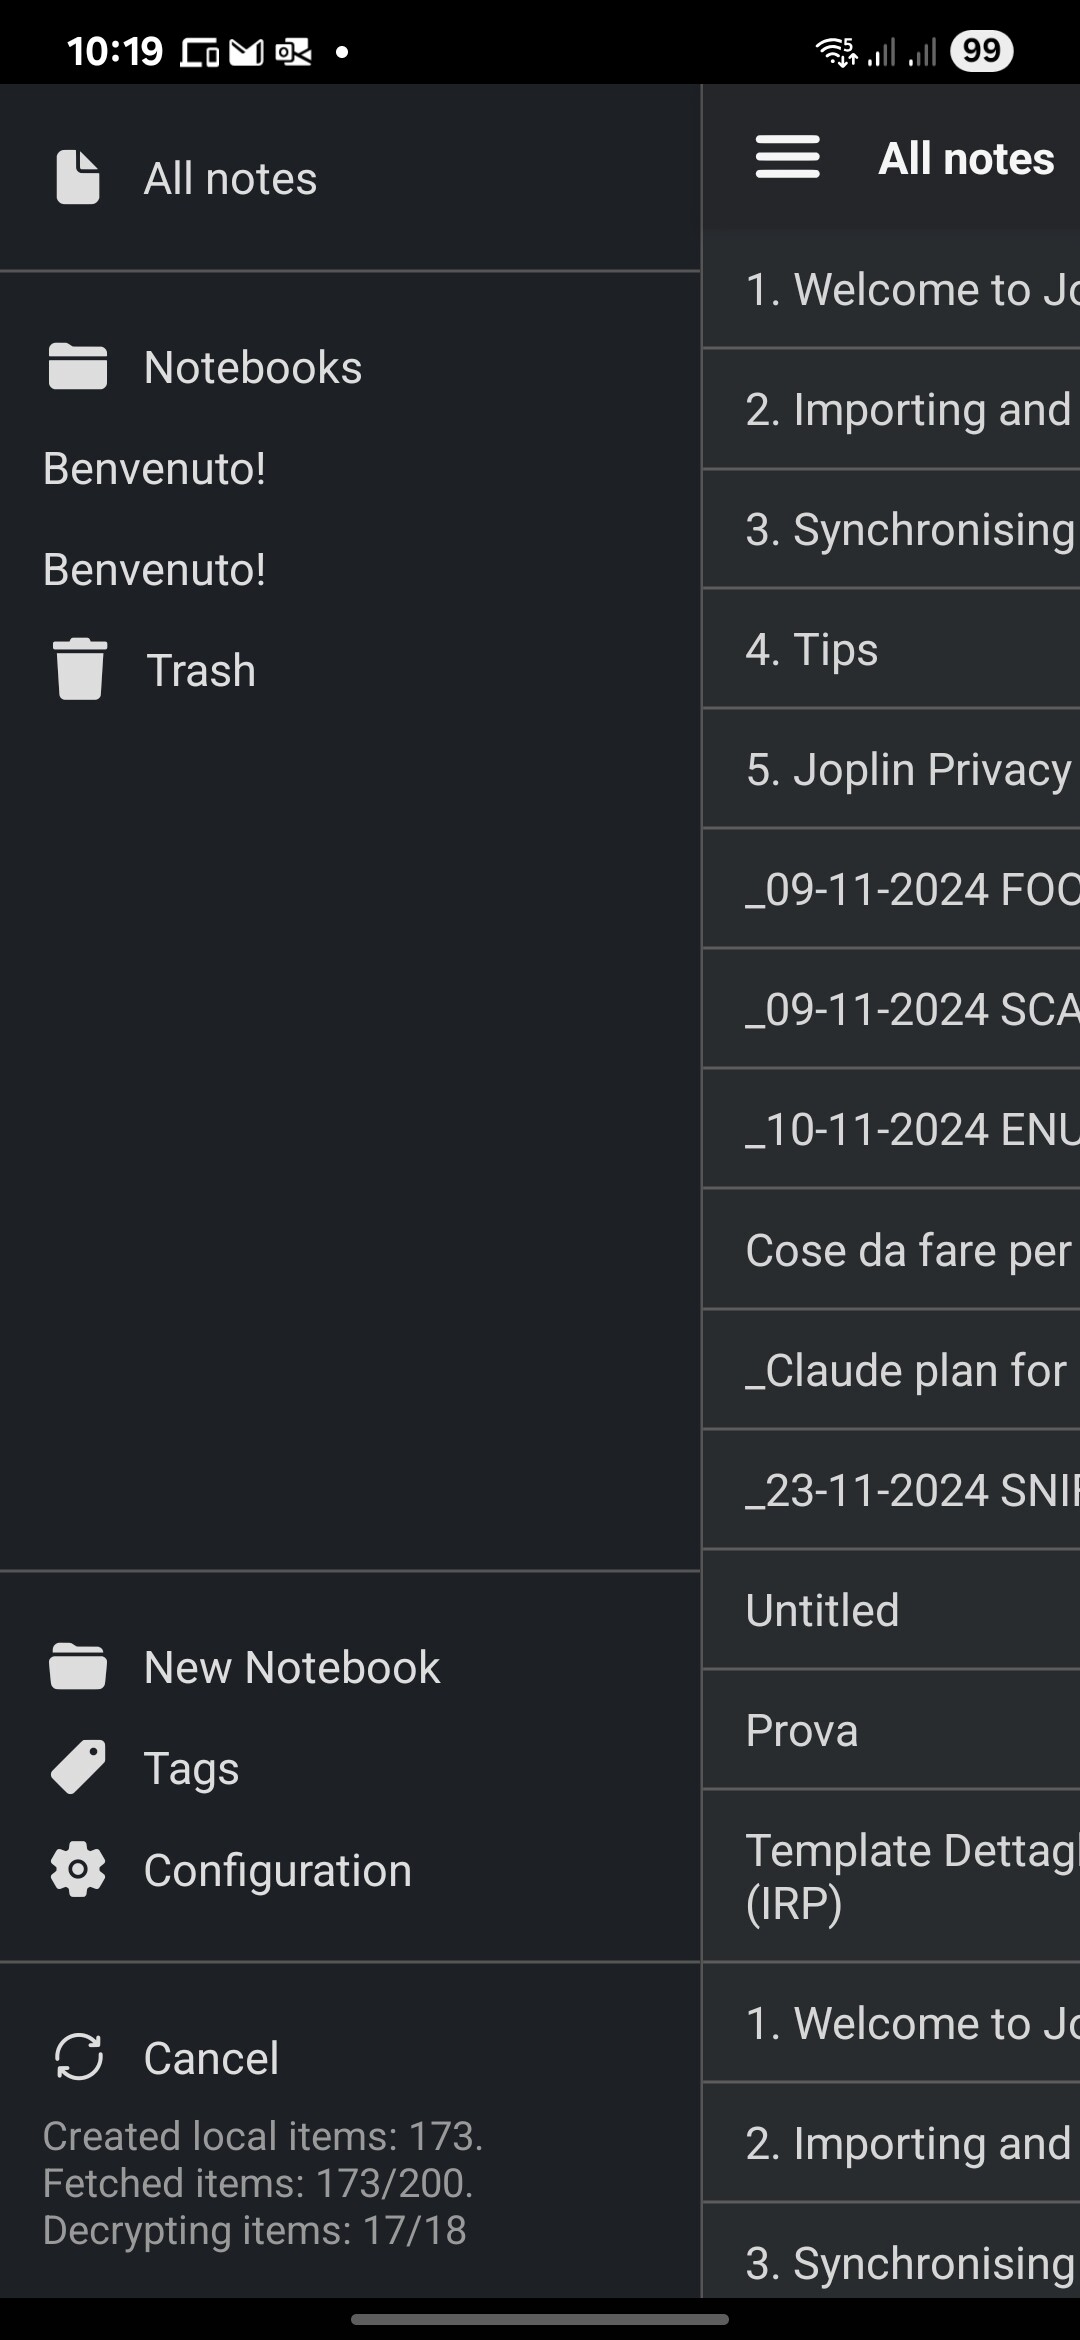Open the note titled Prova
Viewport: 1080px width, 2340px height.
coord(892,1730)
